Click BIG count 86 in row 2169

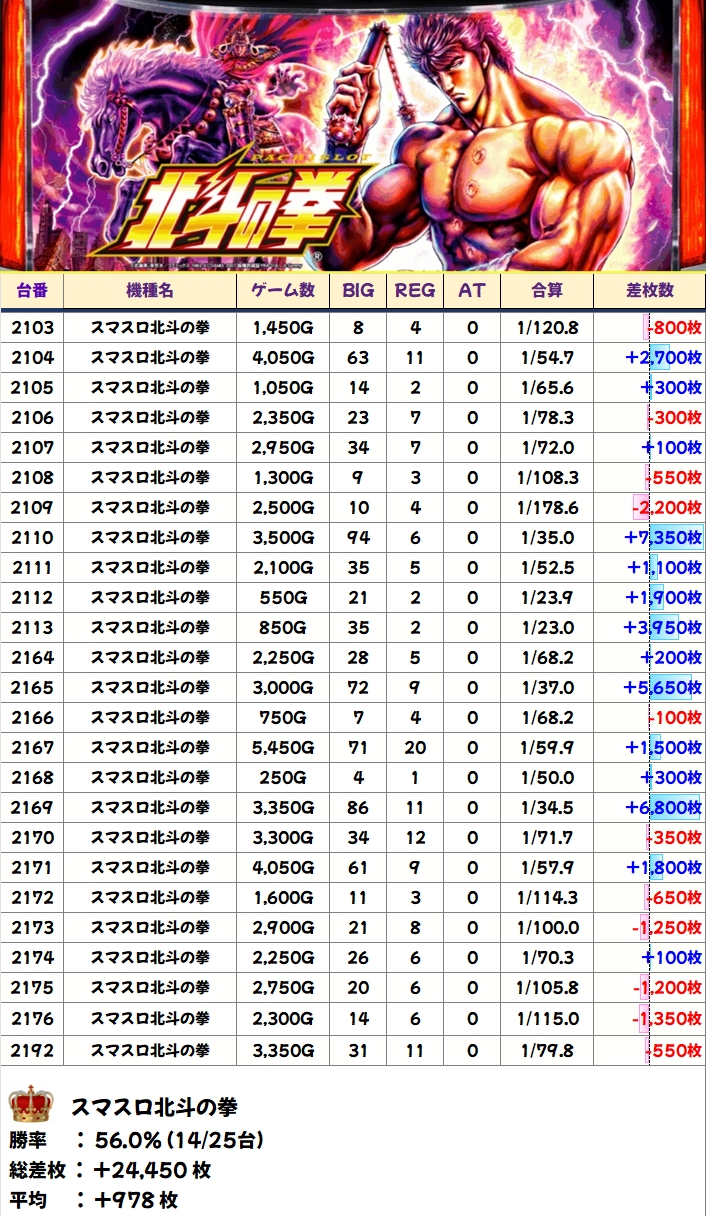point(357,807)
